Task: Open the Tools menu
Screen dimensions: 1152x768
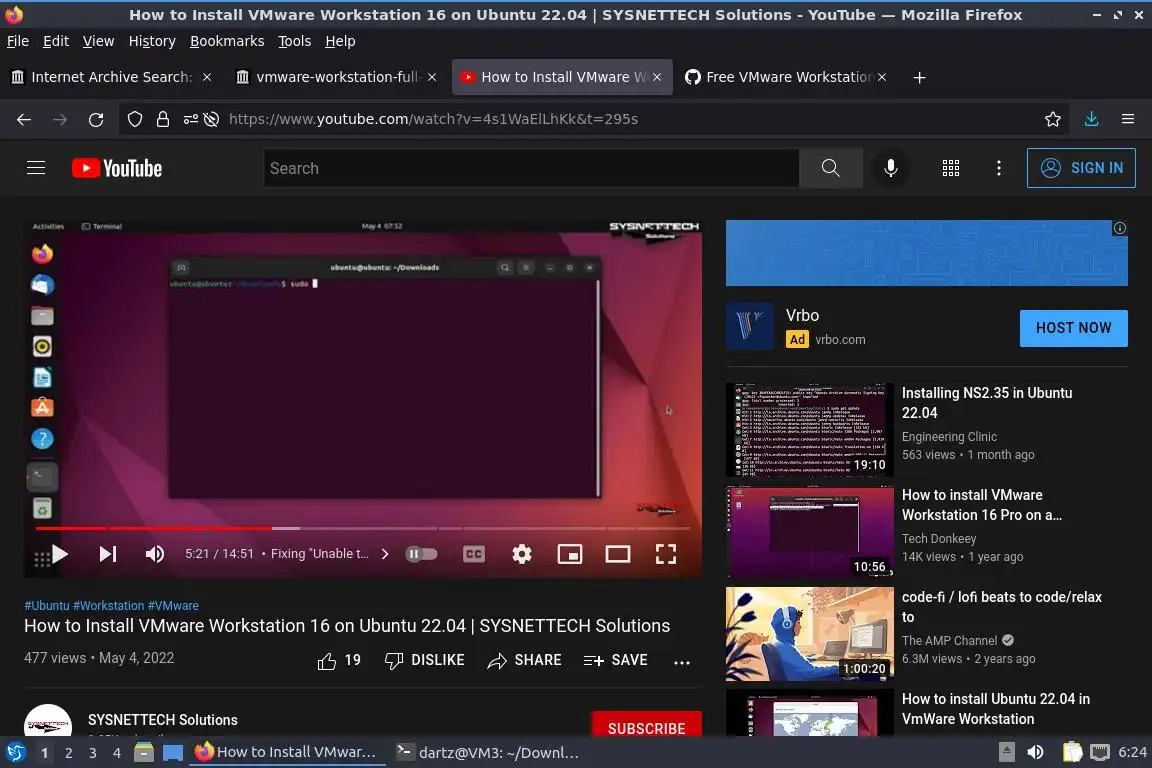Action: tap(295, 41)
